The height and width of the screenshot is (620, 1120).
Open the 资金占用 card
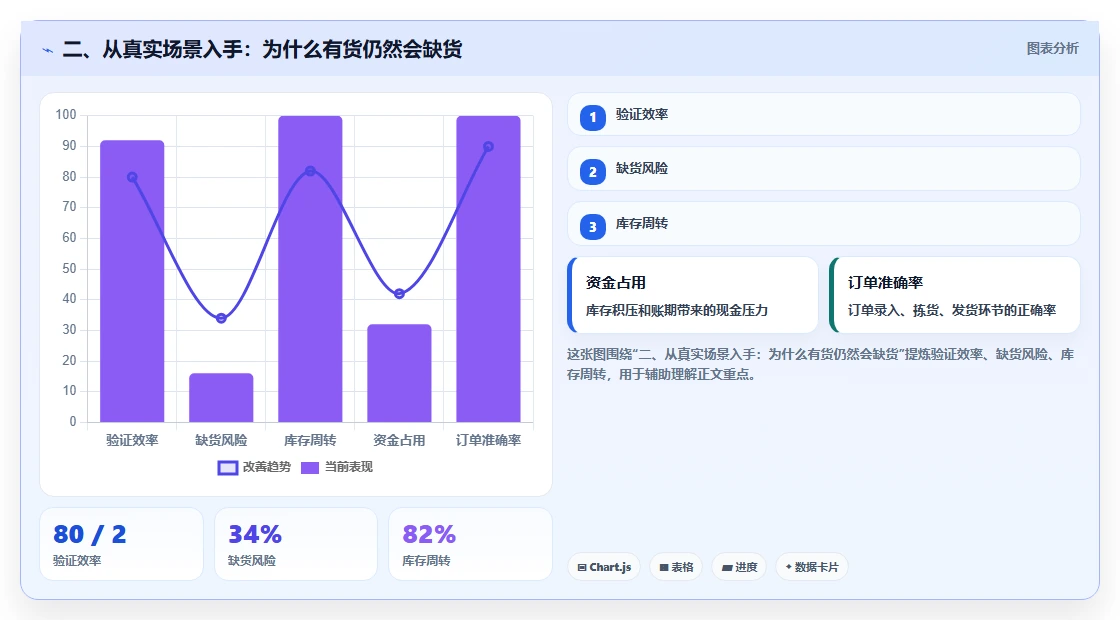(x=692, y=295)
